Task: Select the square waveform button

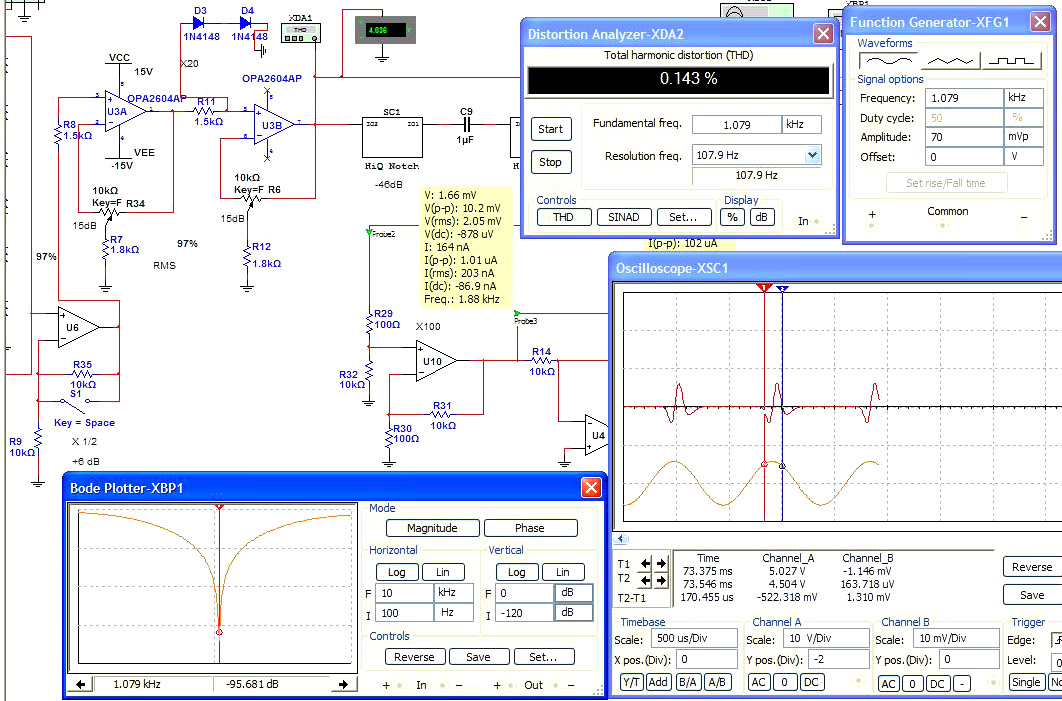Action: (x=1011, y=61)
